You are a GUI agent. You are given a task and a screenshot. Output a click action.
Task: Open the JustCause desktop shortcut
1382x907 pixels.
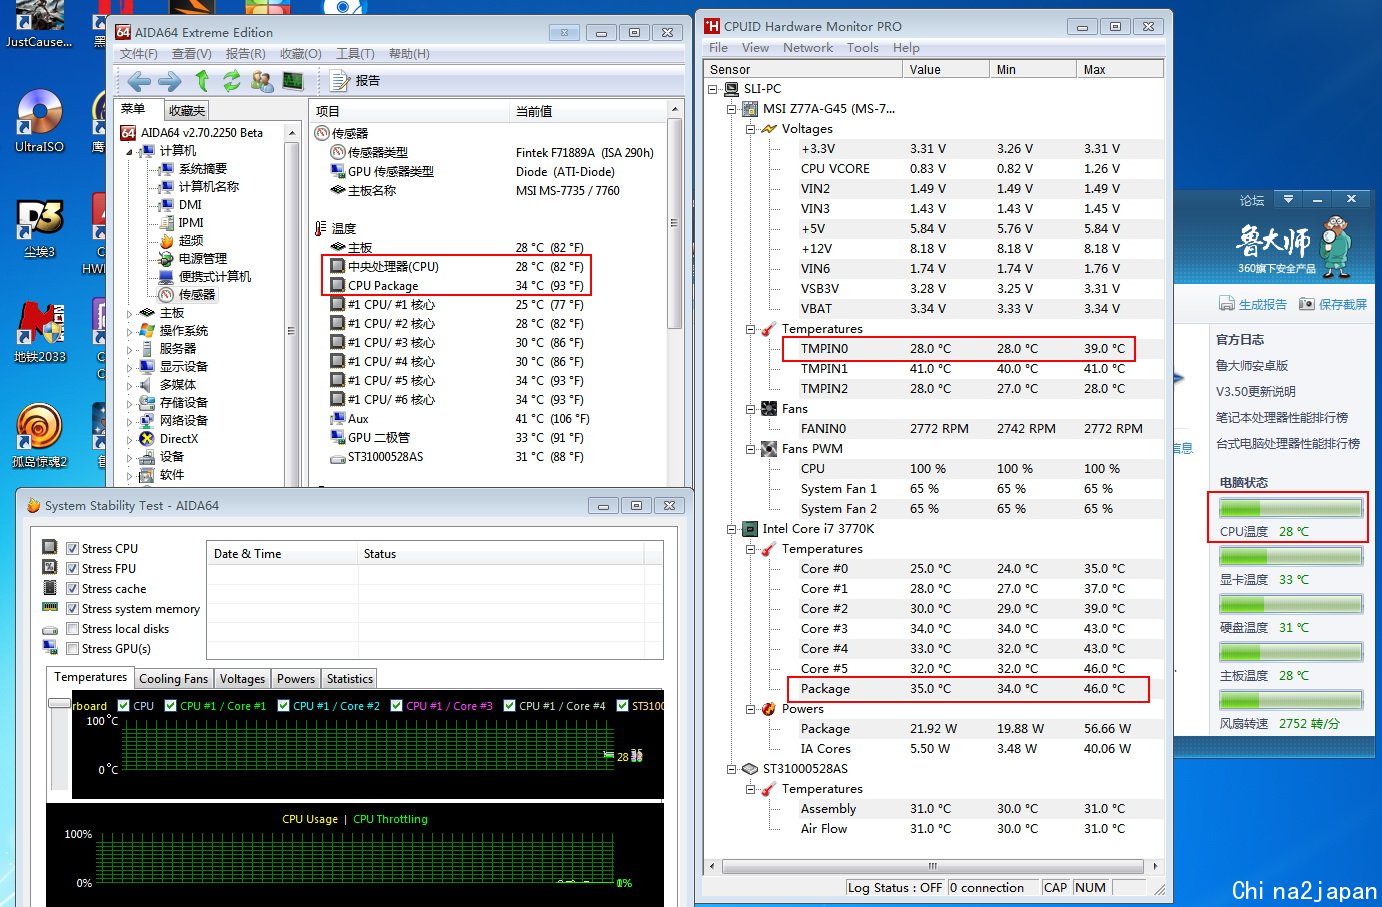[x=39, y=24]
